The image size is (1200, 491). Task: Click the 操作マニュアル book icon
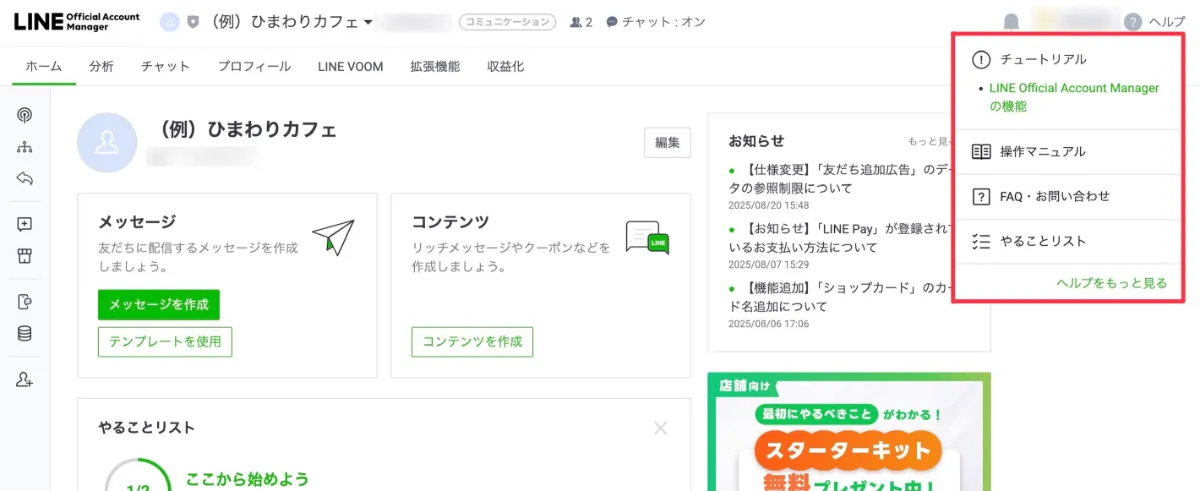point(981,152)
